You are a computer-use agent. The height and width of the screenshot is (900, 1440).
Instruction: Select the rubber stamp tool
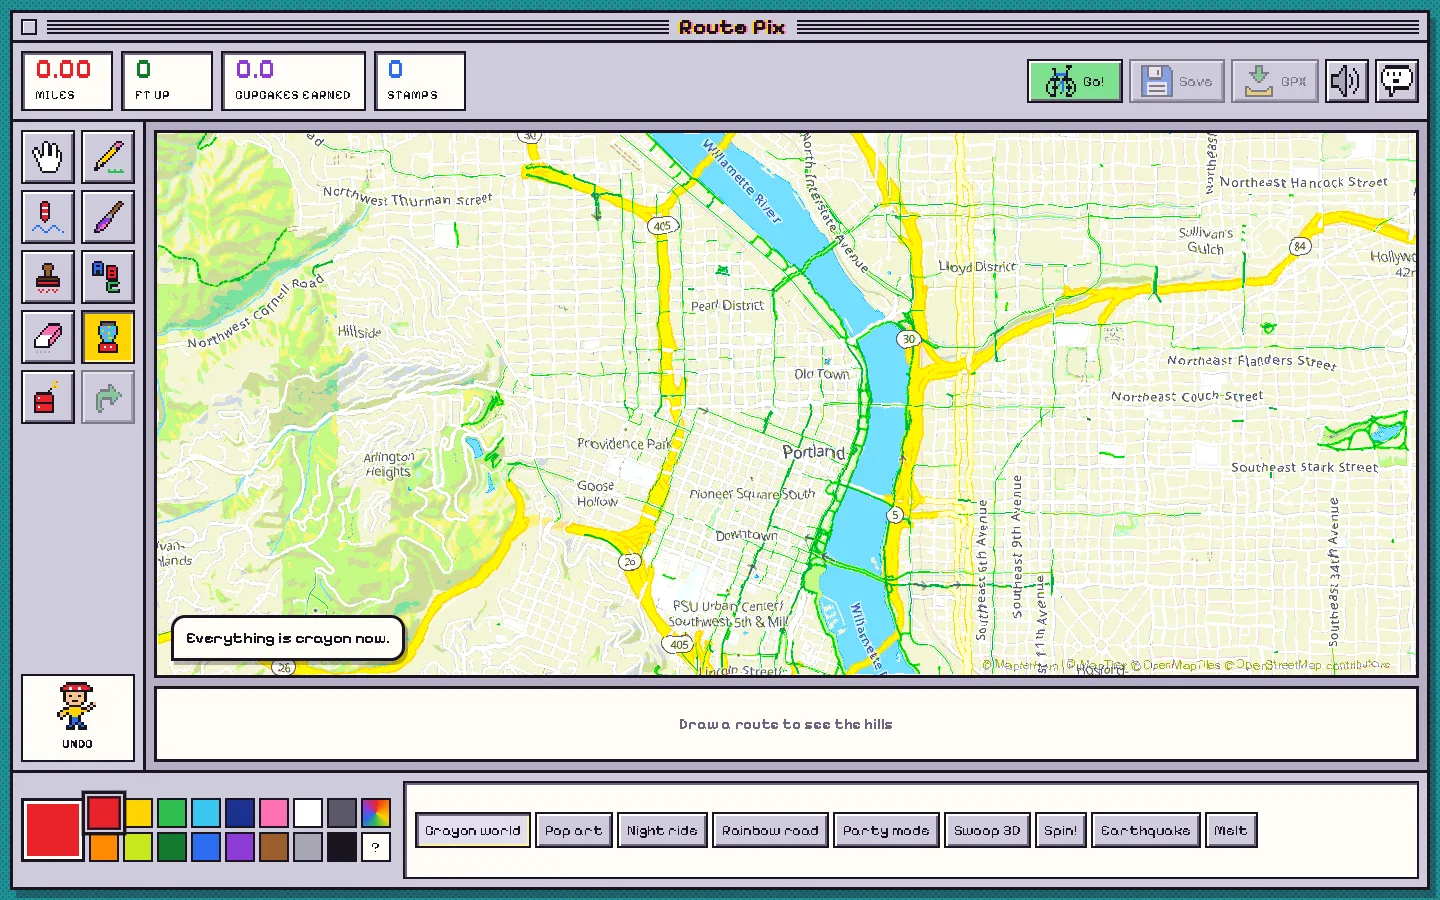tap(48, 277)
